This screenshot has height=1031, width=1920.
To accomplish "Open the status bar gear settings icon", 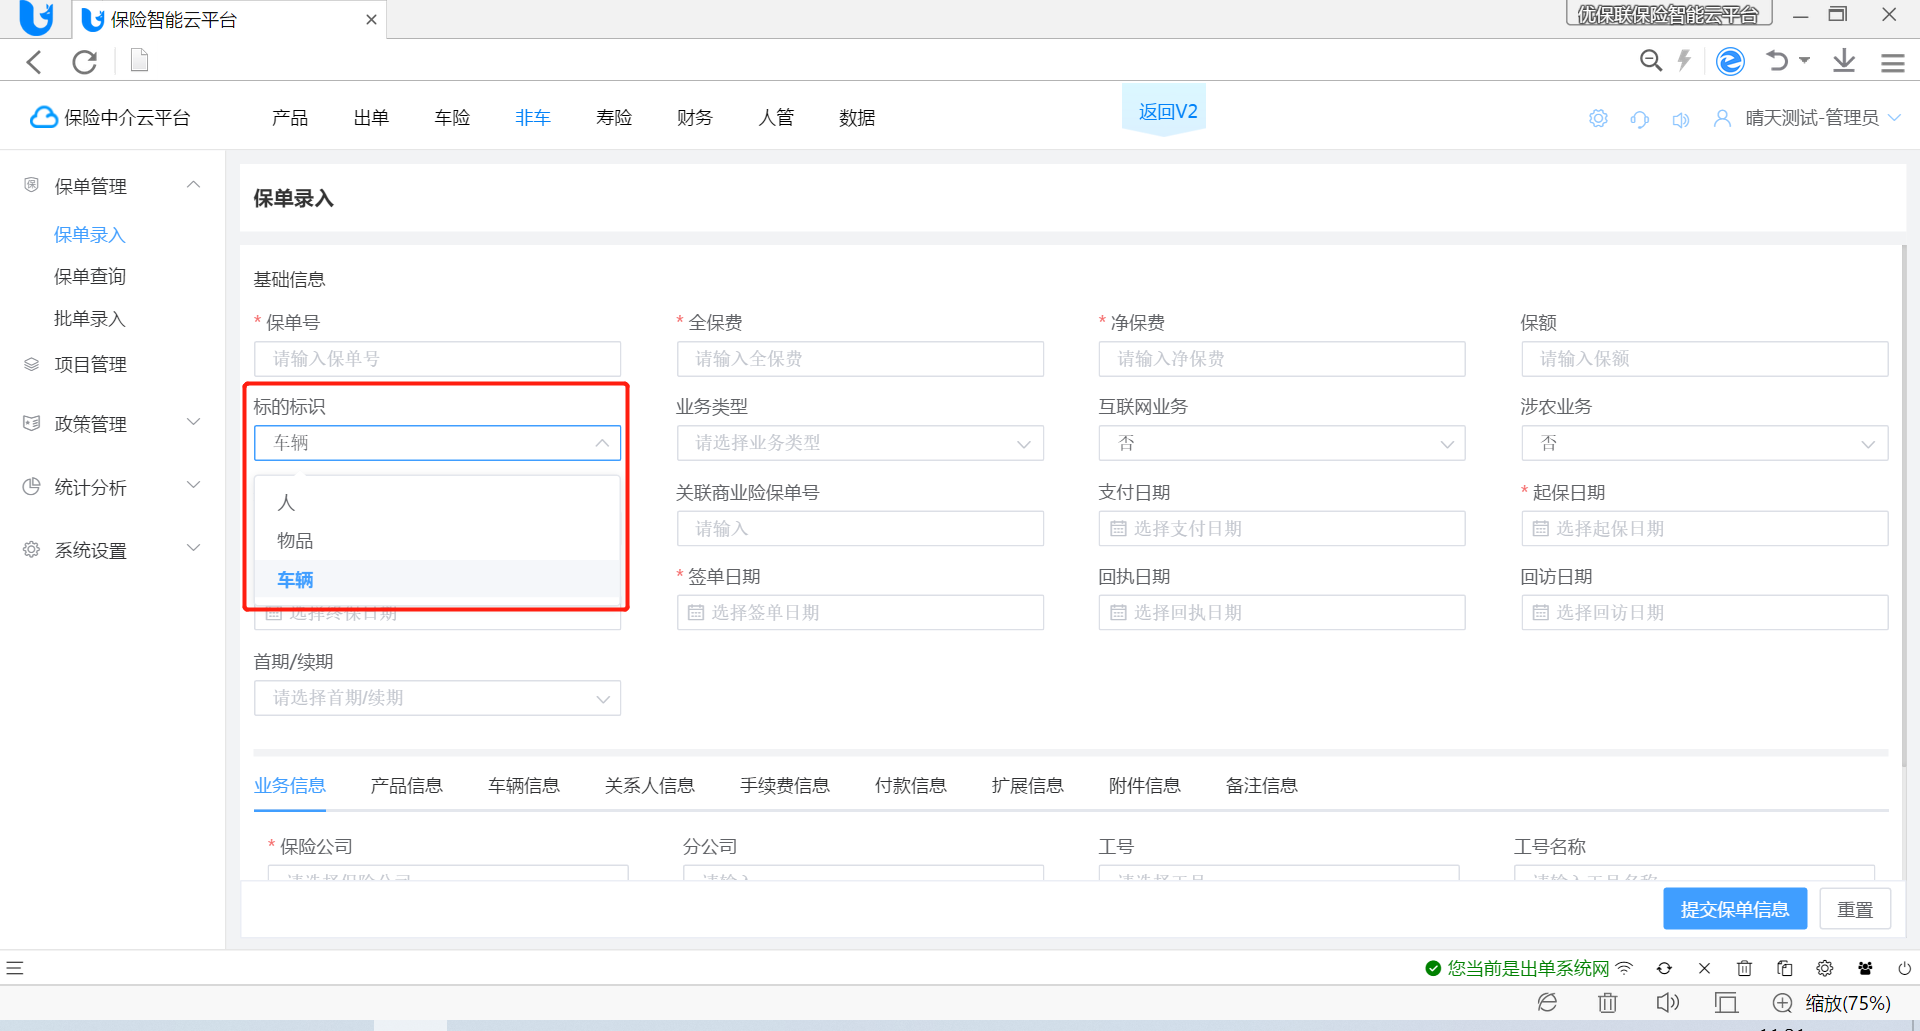I will tap(1825, 968).
